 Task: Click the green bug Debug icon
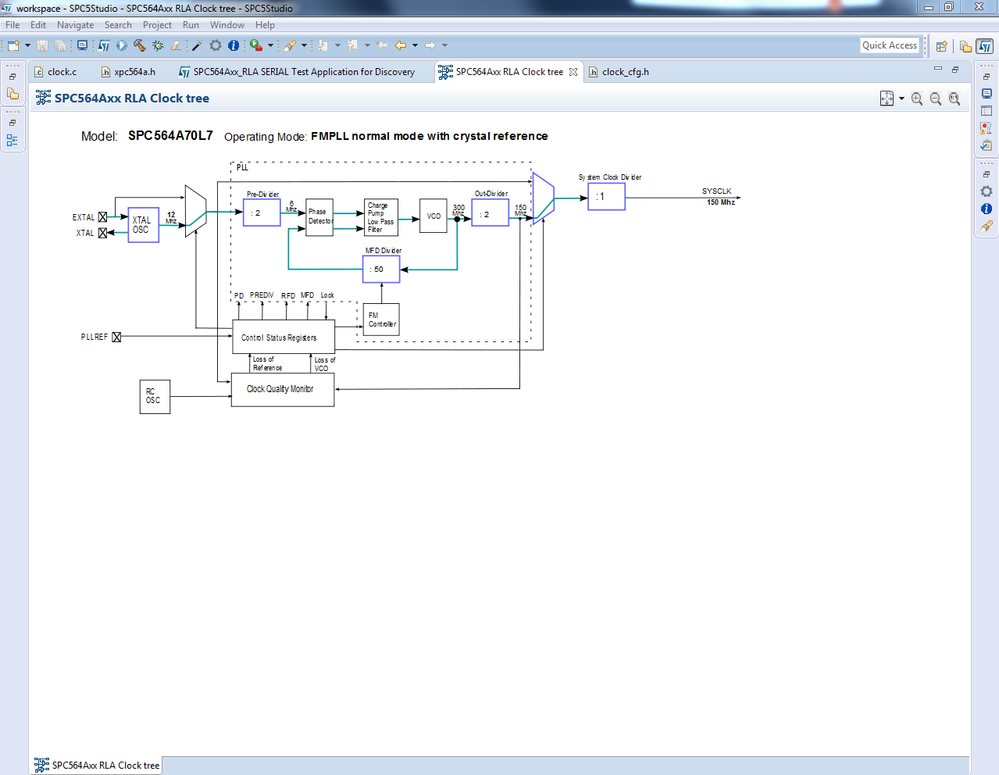point(158,45)
